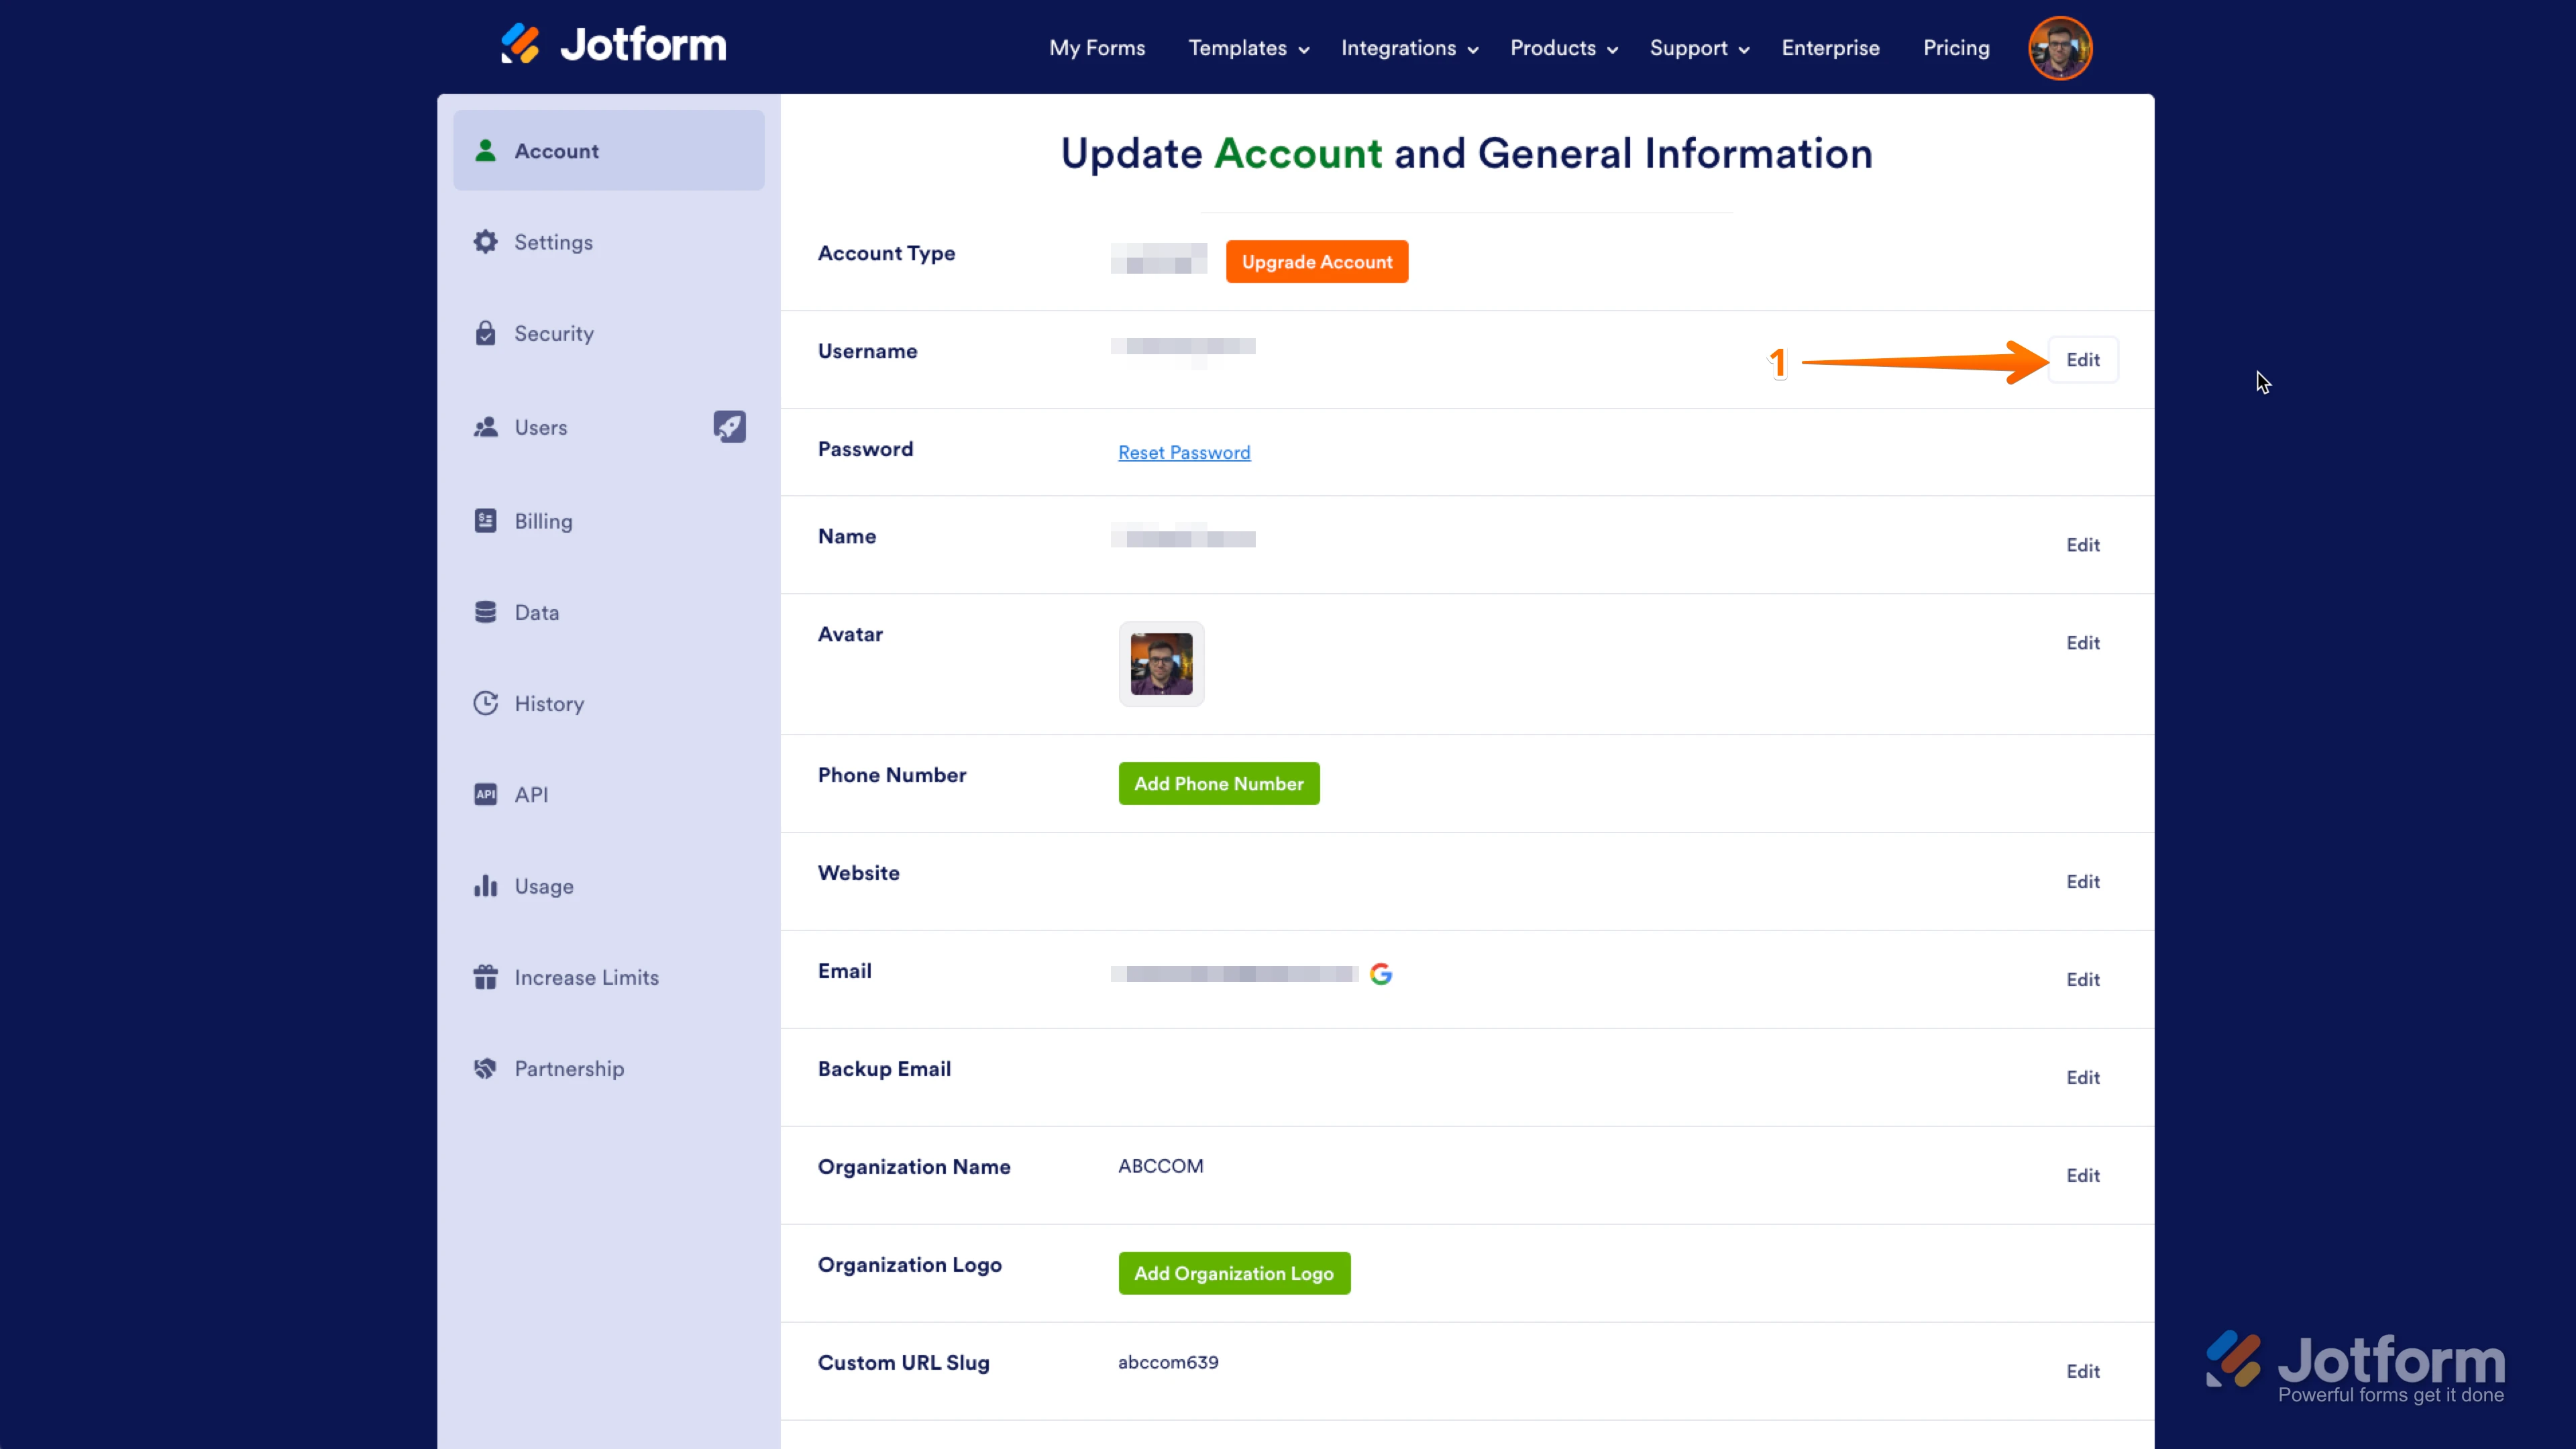The width and height of the screenshot is (2576, 1449).
Task: Click the Settings gear icon
Action: coord(486,242)
